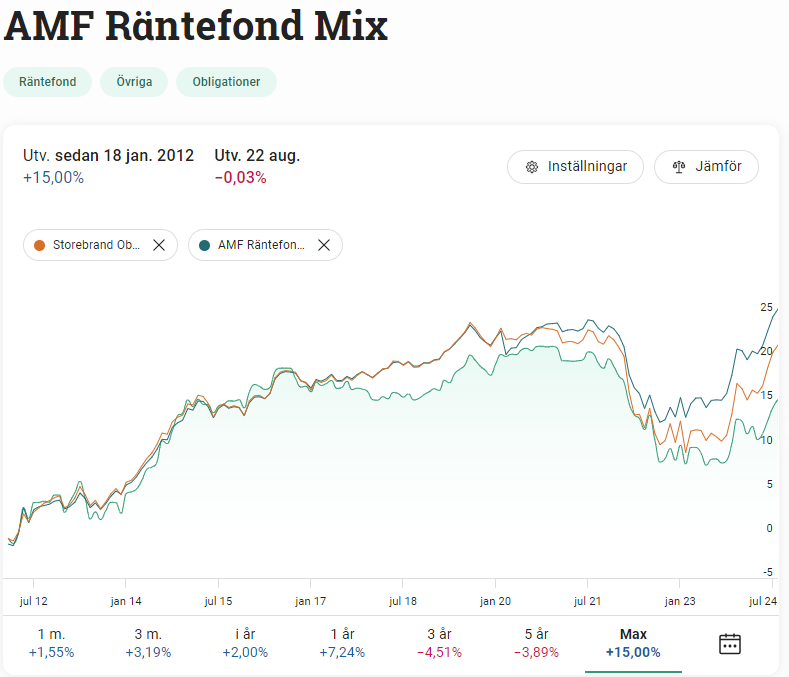
Task: Open the Inställningar settings button
Action: (x=575, y=167)
